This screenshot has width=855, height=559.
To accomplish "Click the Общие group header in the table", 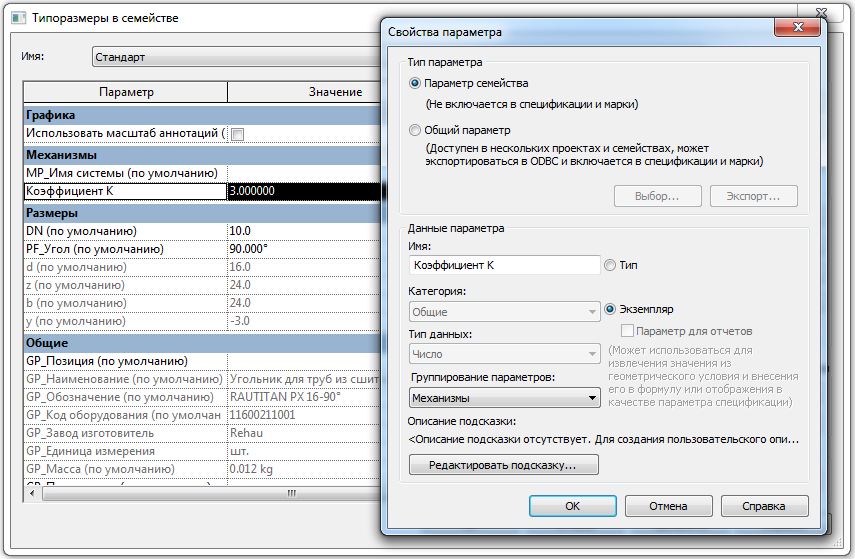I will (202, 343).
